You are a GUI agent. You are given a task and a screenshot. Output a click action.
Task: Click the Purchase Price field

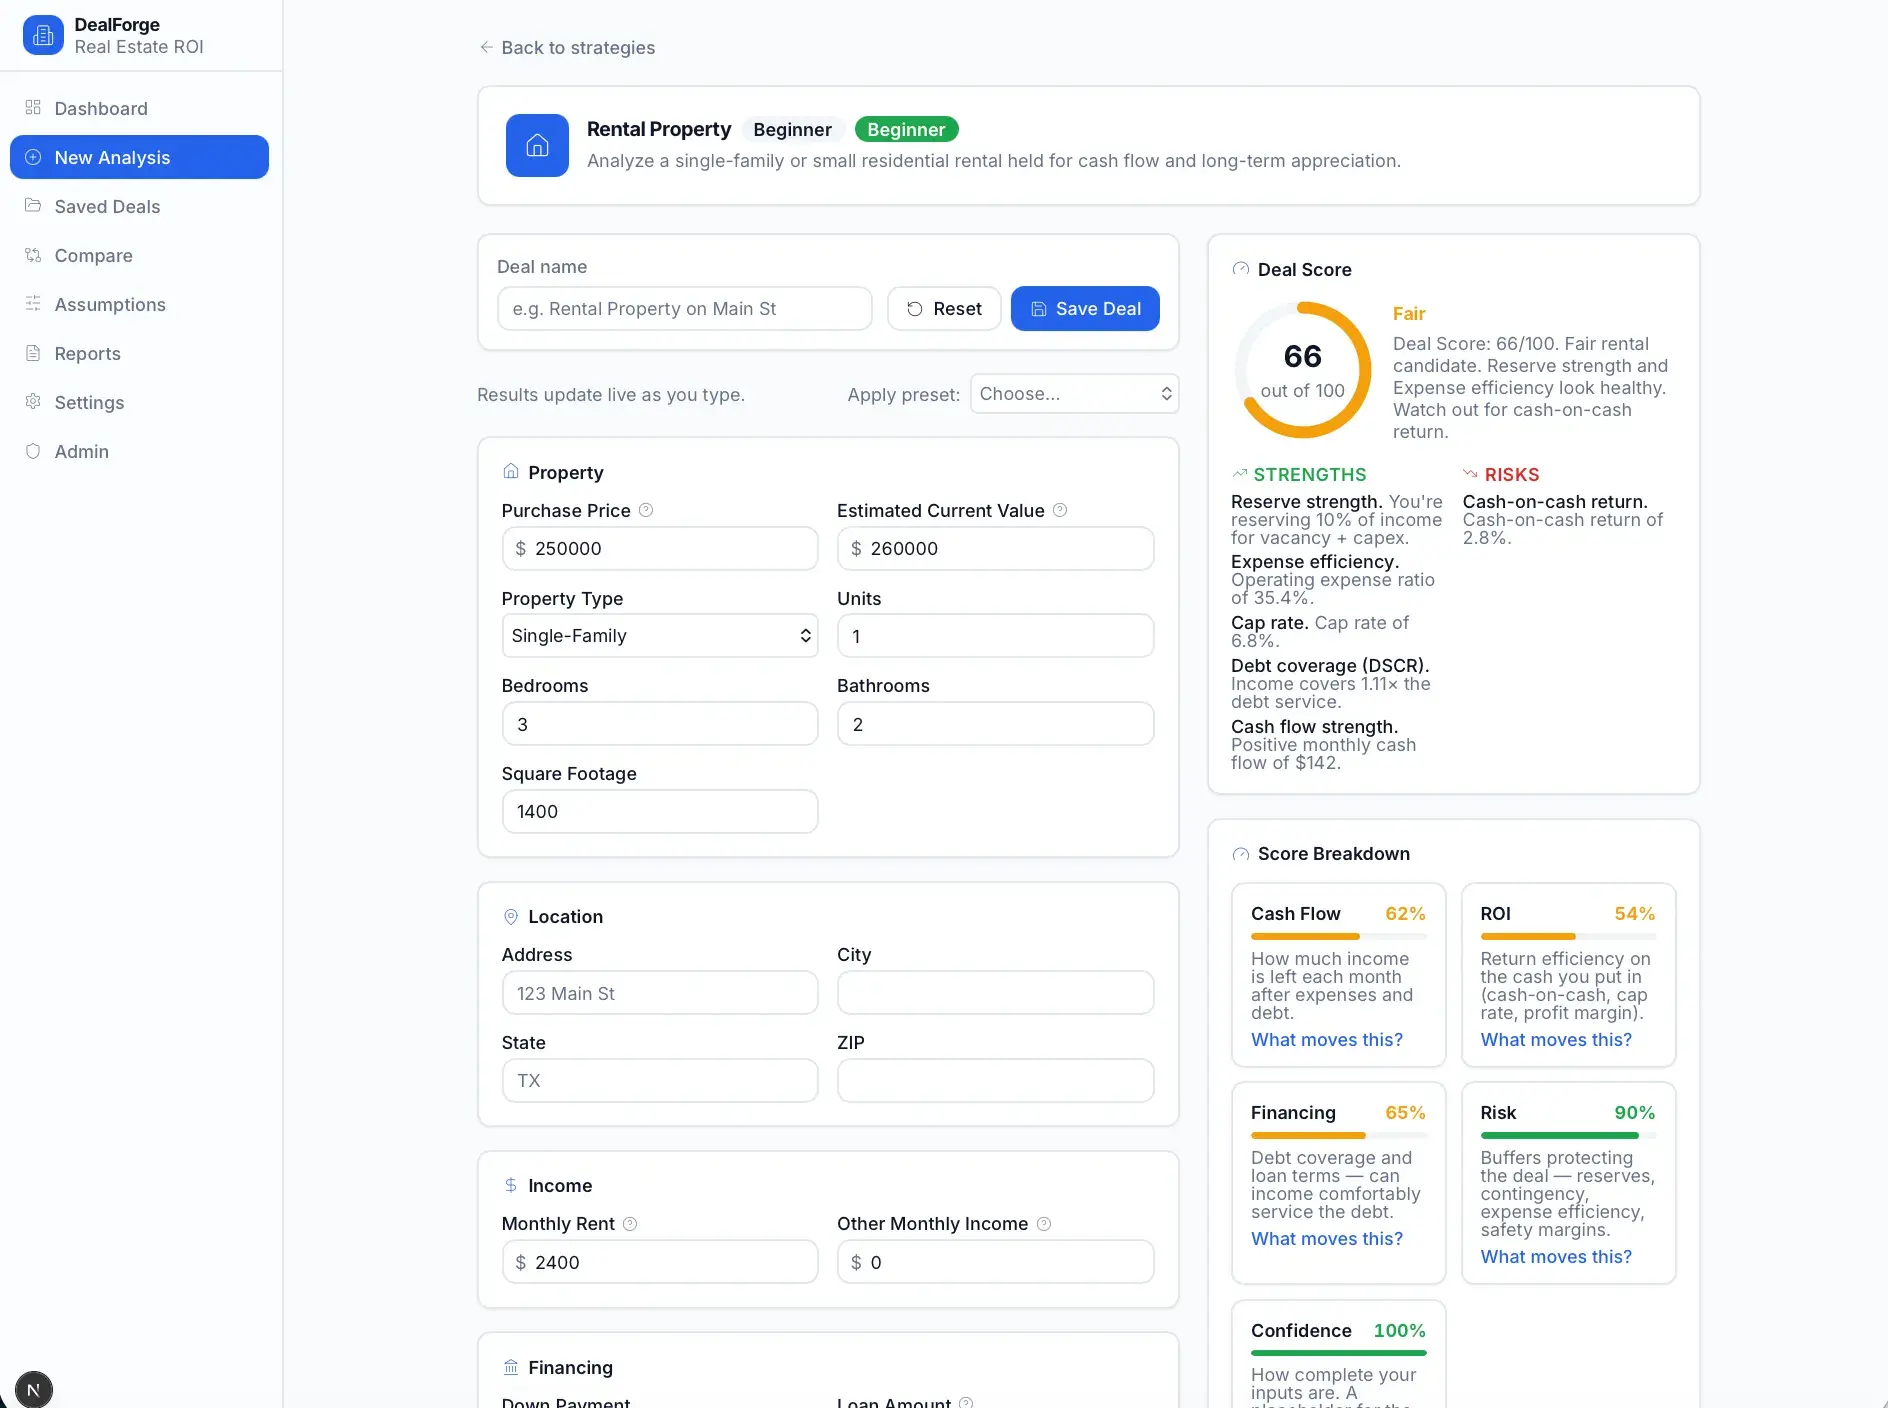point(660,548)
